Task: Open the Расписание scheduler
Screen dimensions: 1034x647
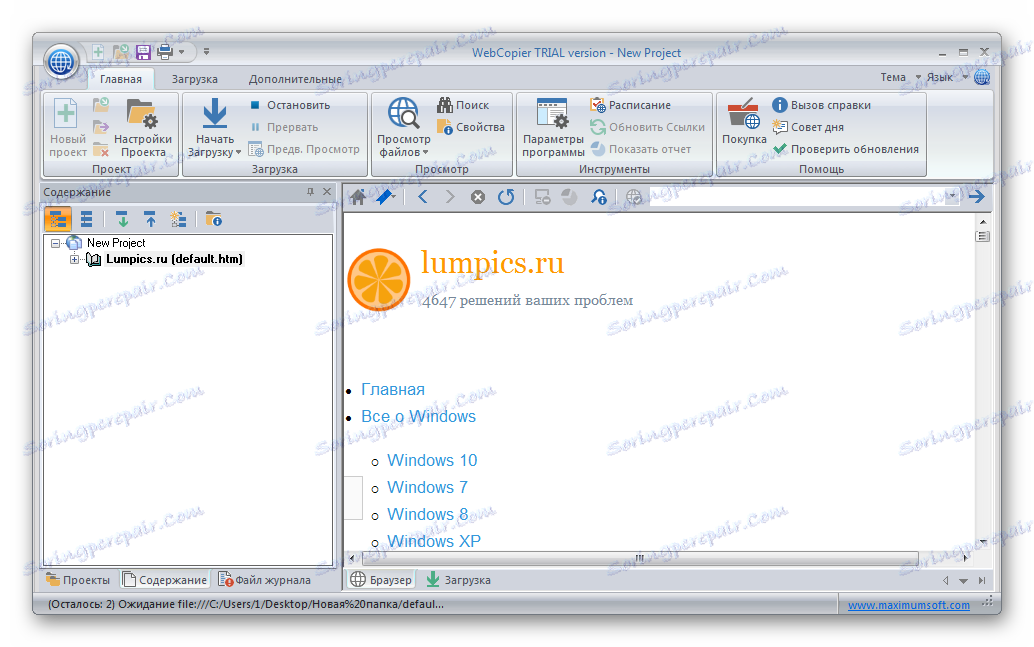Action: tap(630, 105)
